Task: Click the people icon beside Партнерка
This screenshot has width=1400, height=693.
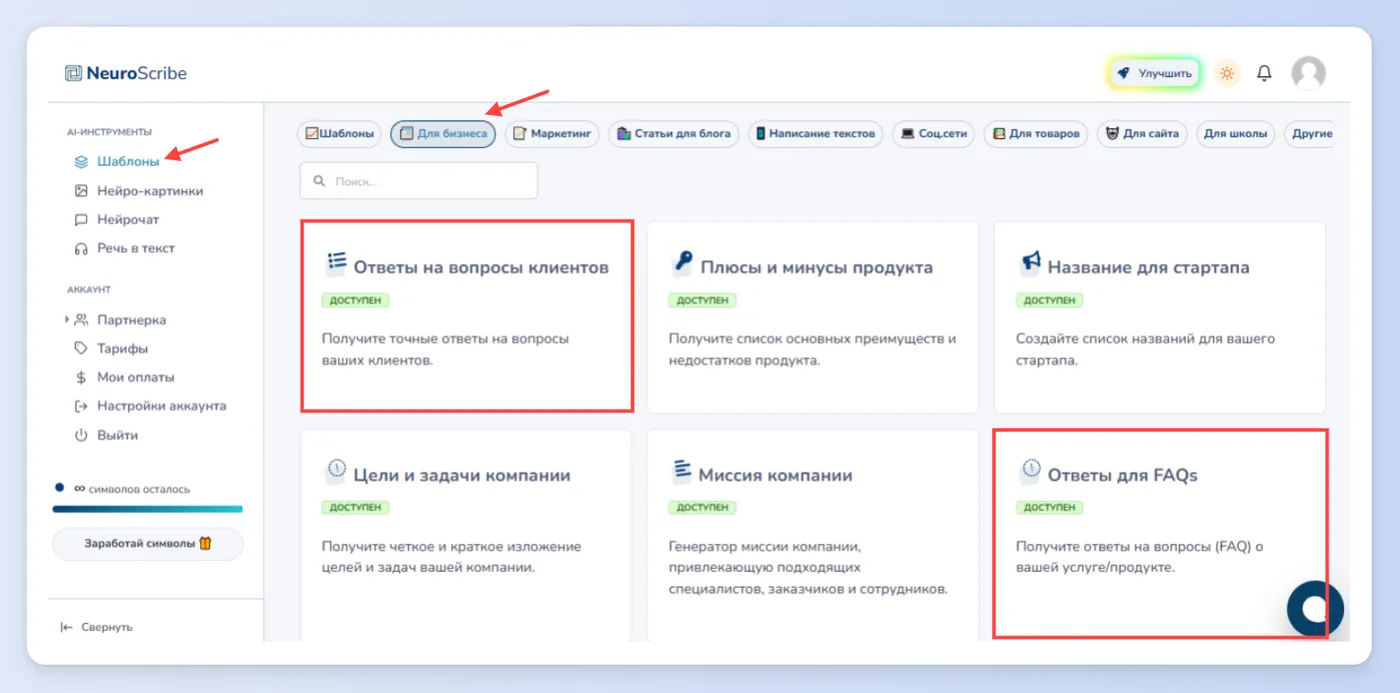Action: (82, 320)
